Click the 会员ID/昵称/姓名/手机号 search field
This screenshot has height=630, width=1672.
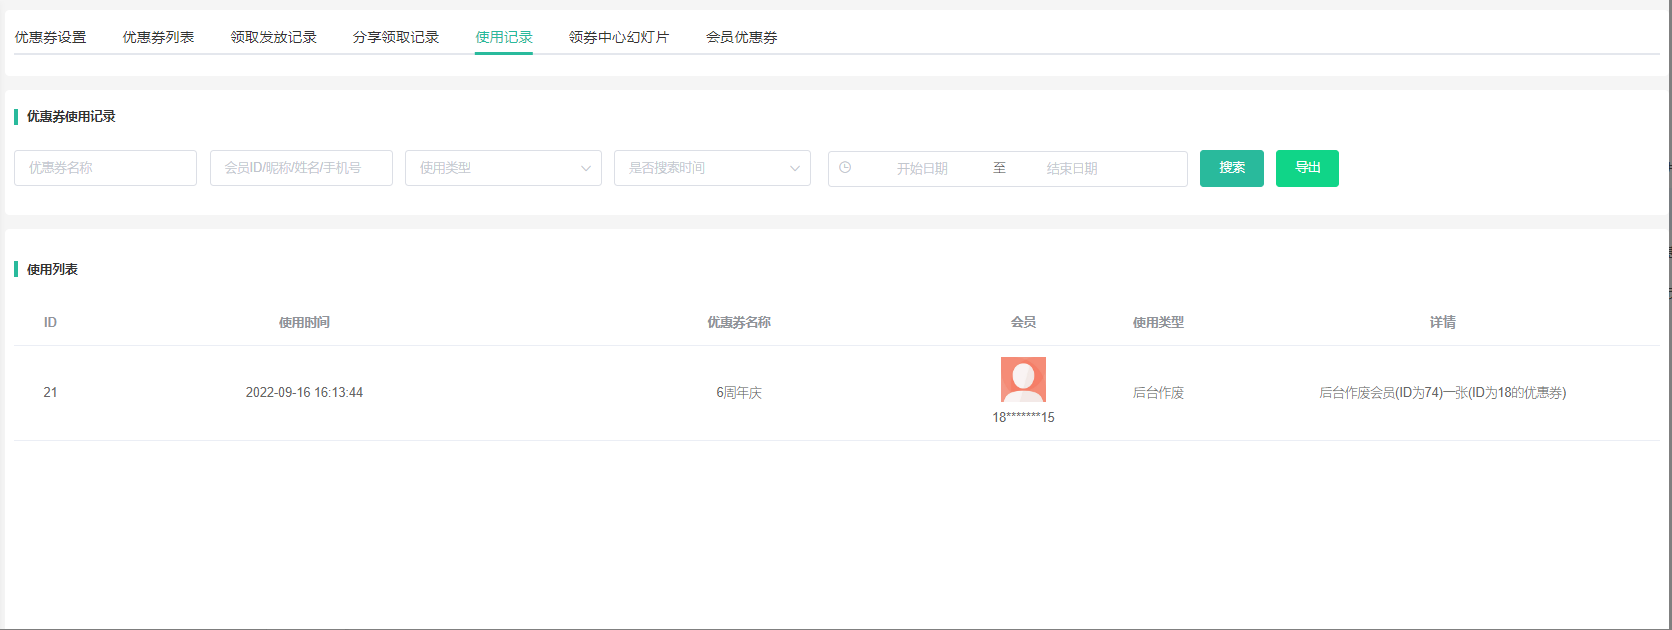click(x=301, y=168)
